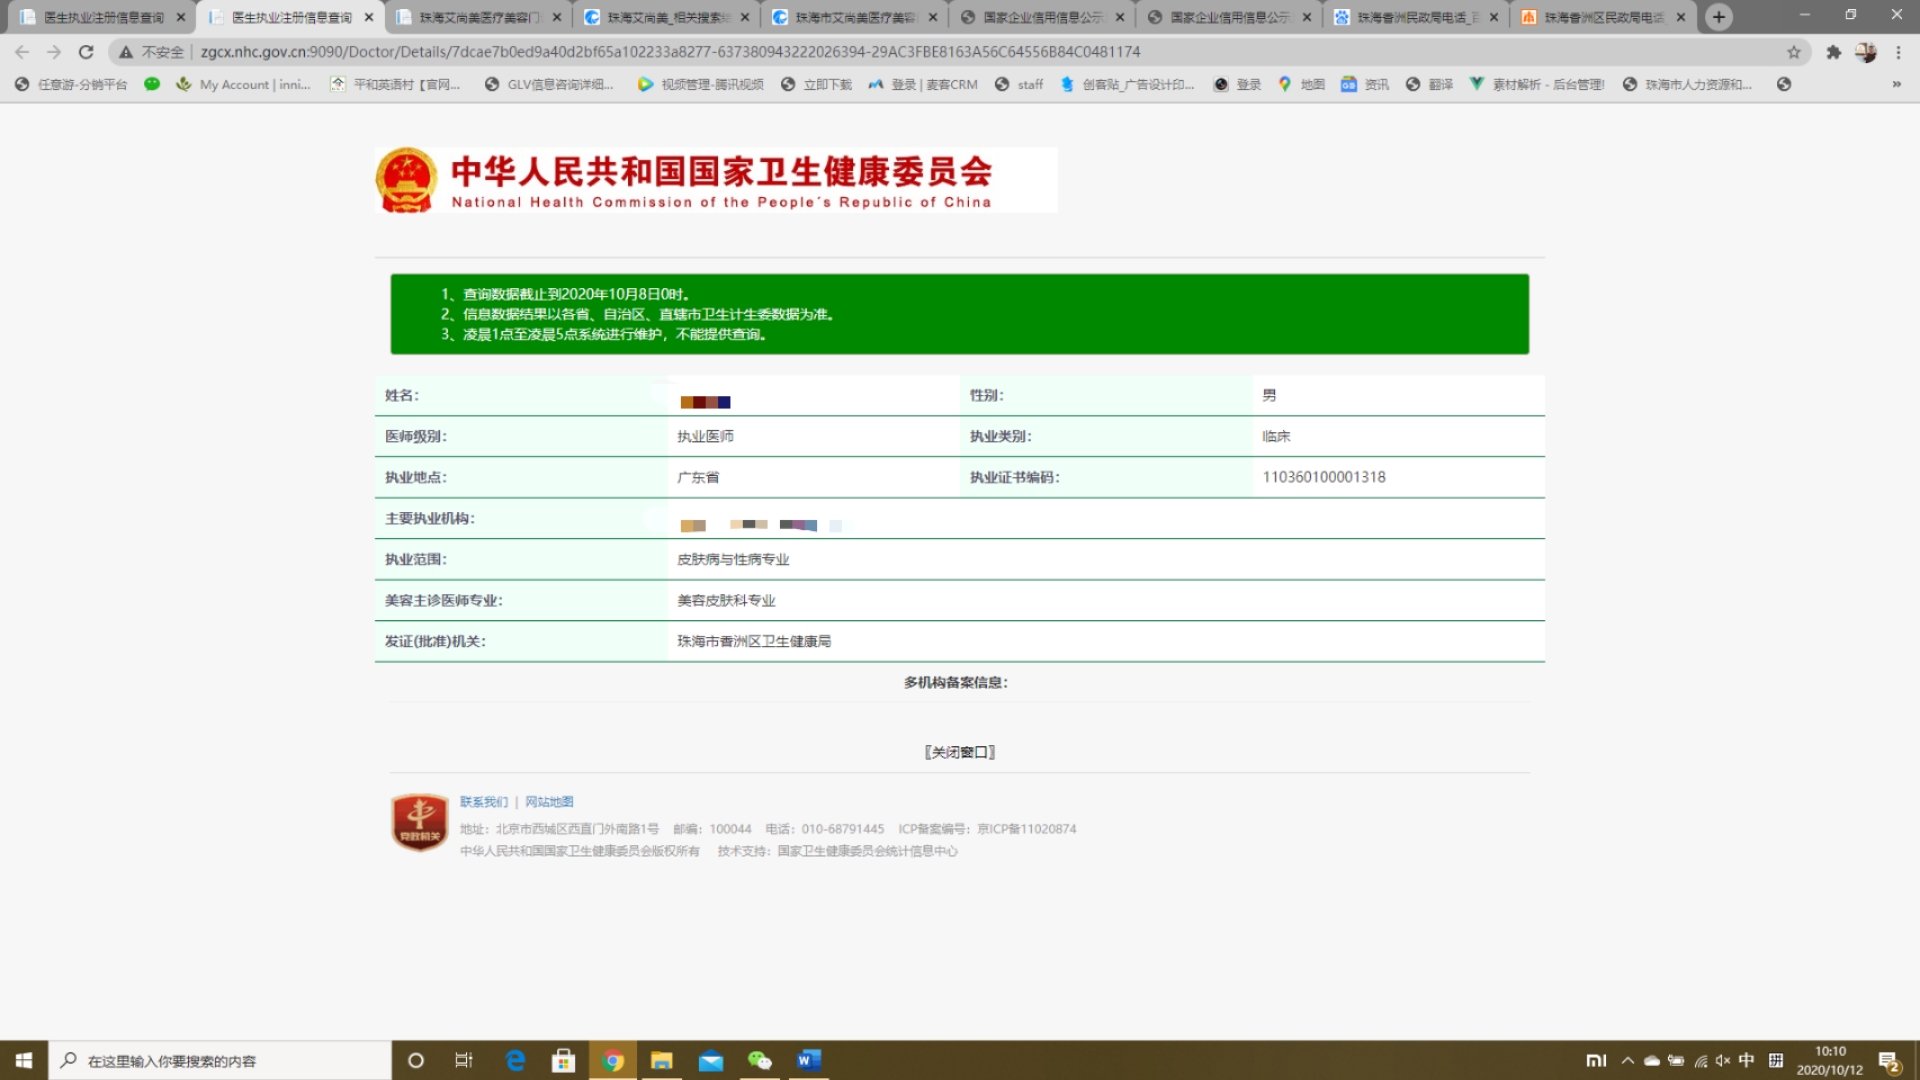The height and width of the screenshot is (1080, 1920).
Task: Open WeChat from the taskbar
Action: 760,1060
